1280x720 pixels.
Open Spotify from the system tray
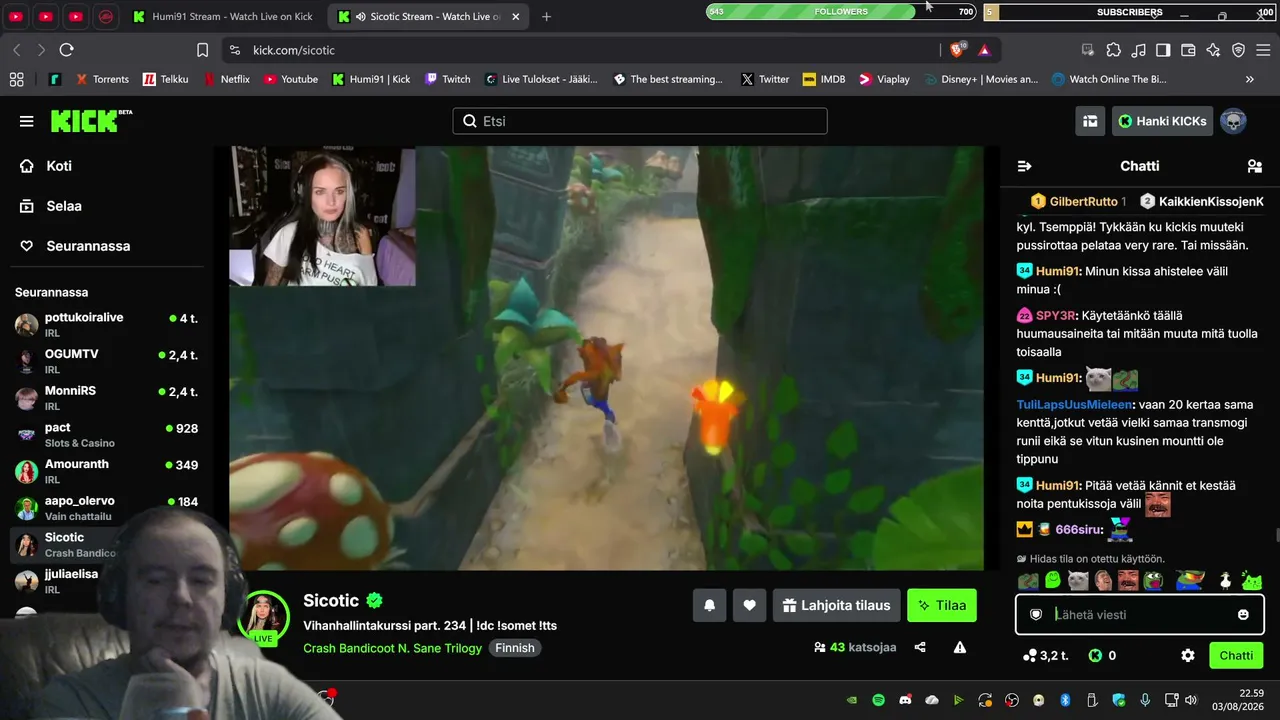pyautogui.click(x=878, y=700)
